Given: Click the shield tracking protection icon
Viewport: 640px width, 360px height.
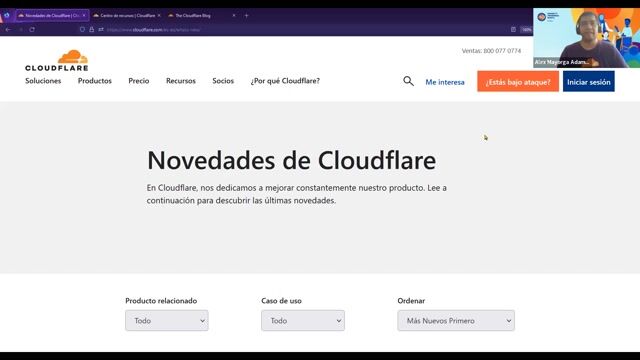Looking at the screenshot, I should pyautogui.click(x=82, y=29).
